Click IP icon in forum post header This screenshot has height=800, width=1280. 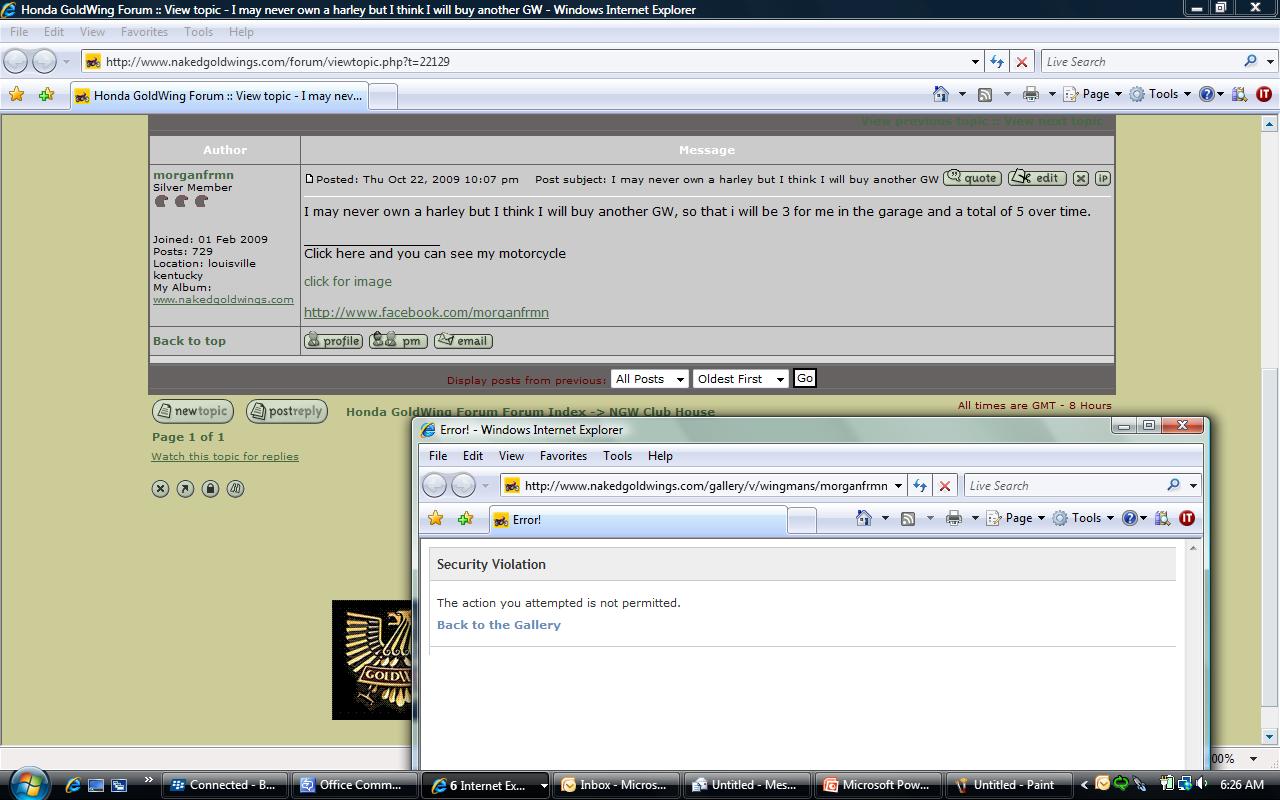point(1103,178)
